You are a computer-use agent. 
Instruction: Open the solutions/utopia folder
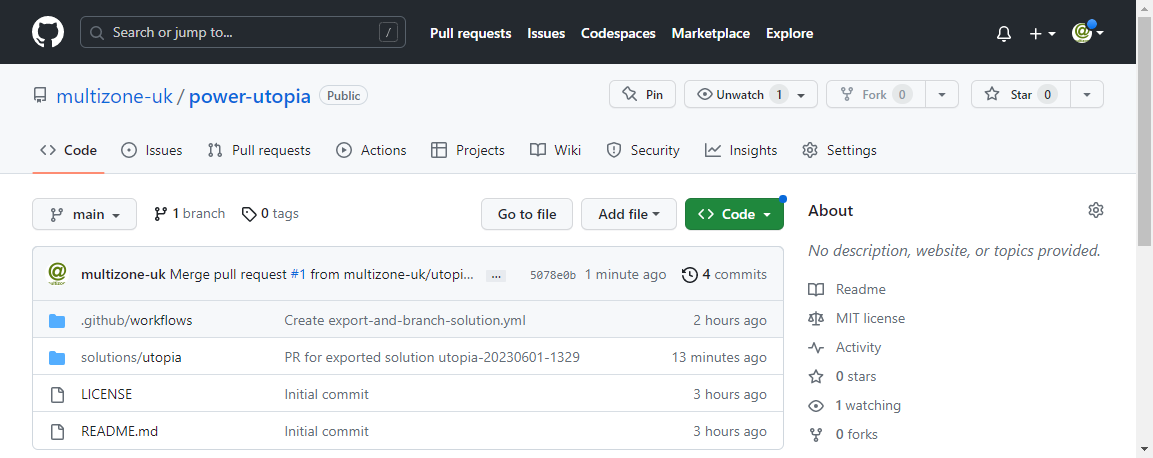tap(131, 357)
